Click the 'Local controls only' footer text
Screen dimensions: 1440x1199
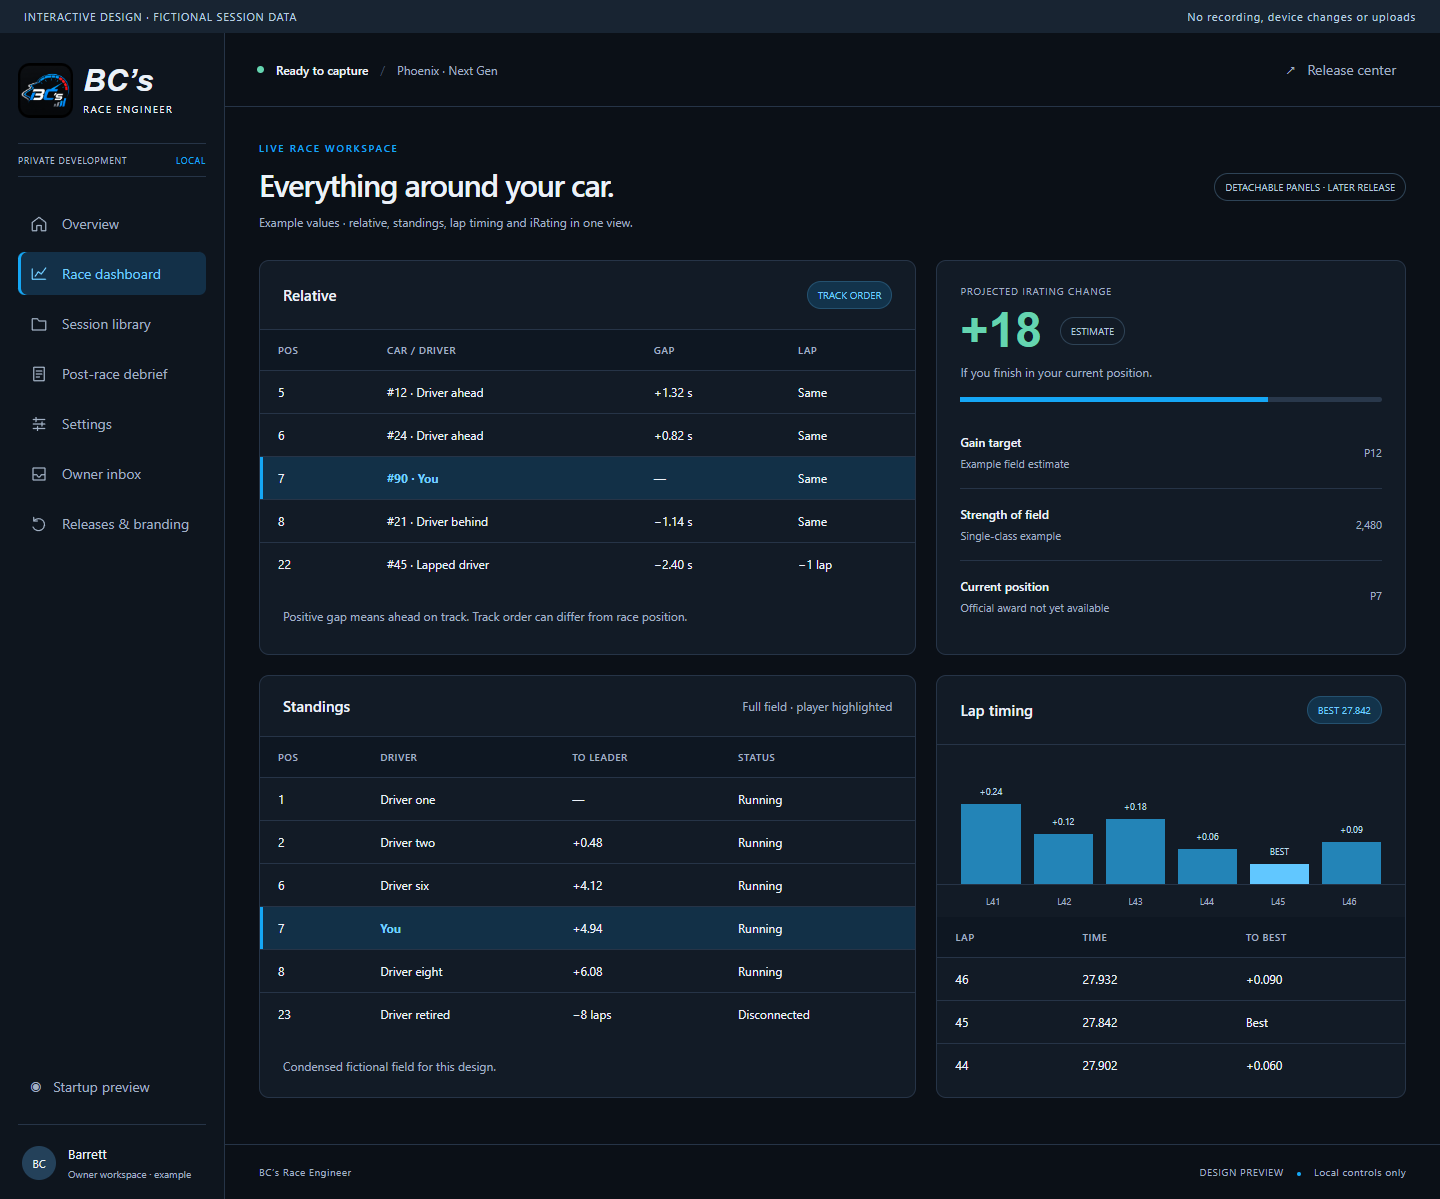[x=1359, y=1173]
